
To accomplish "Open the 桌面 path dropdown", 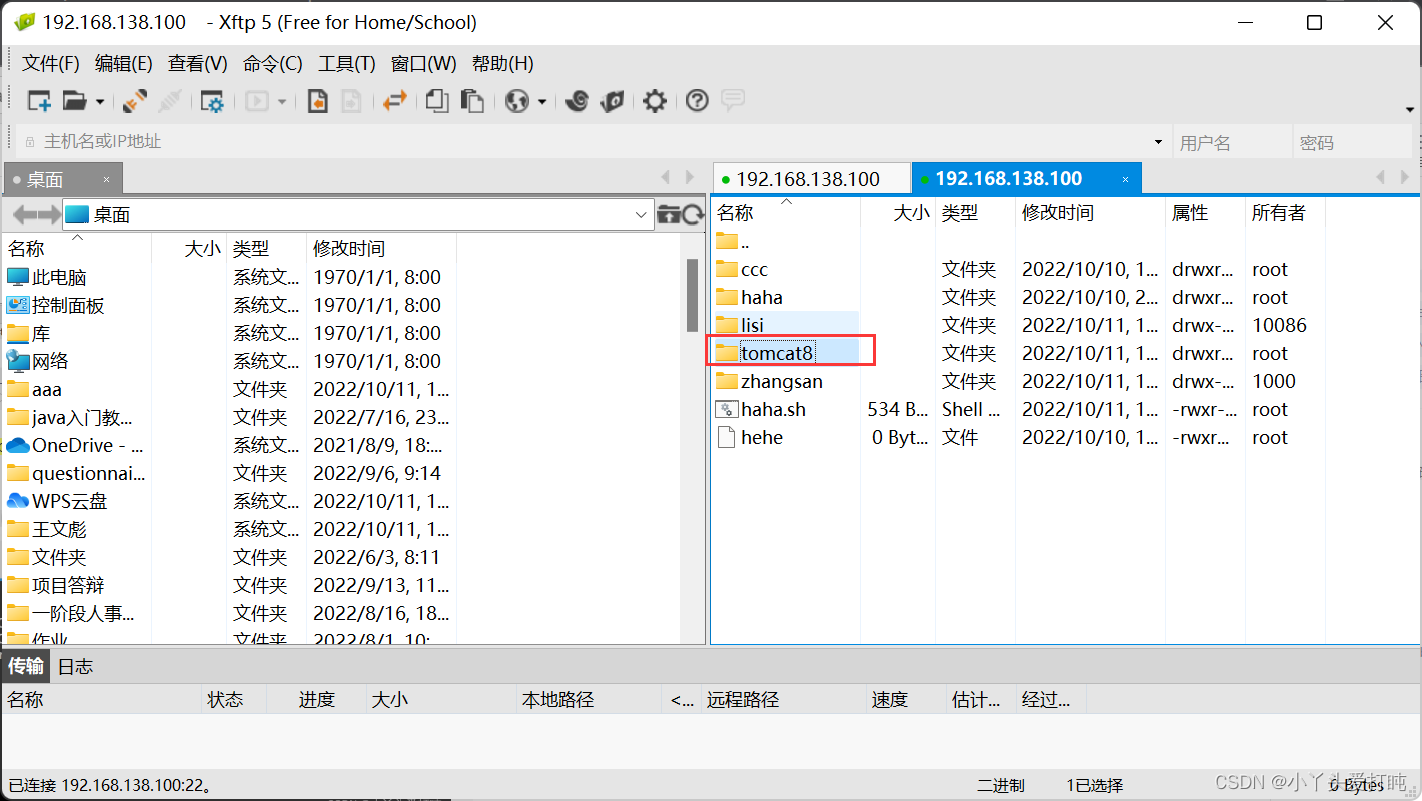I will (x=642, y=214).
